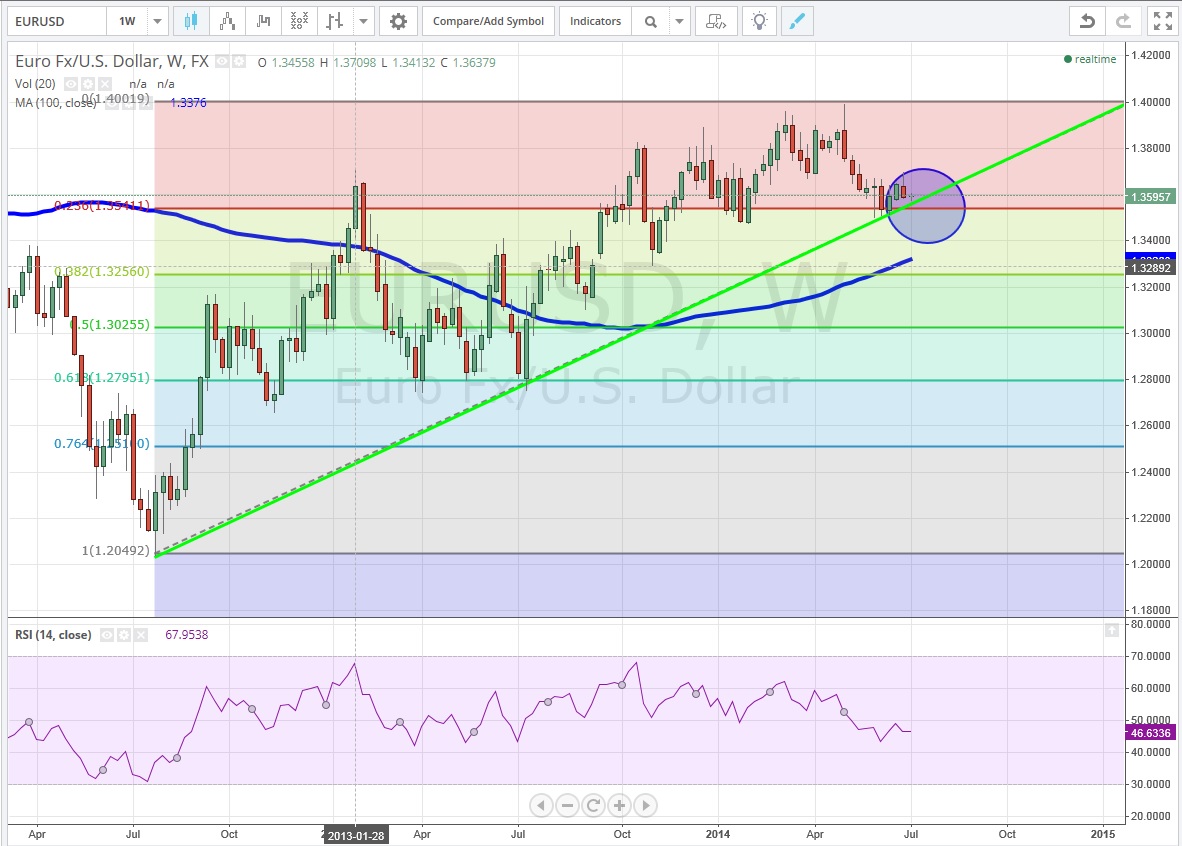Viewport: 1182px width, 846px height.
Task: Click the embed chart code icon
Action: (x=716, y=21)
